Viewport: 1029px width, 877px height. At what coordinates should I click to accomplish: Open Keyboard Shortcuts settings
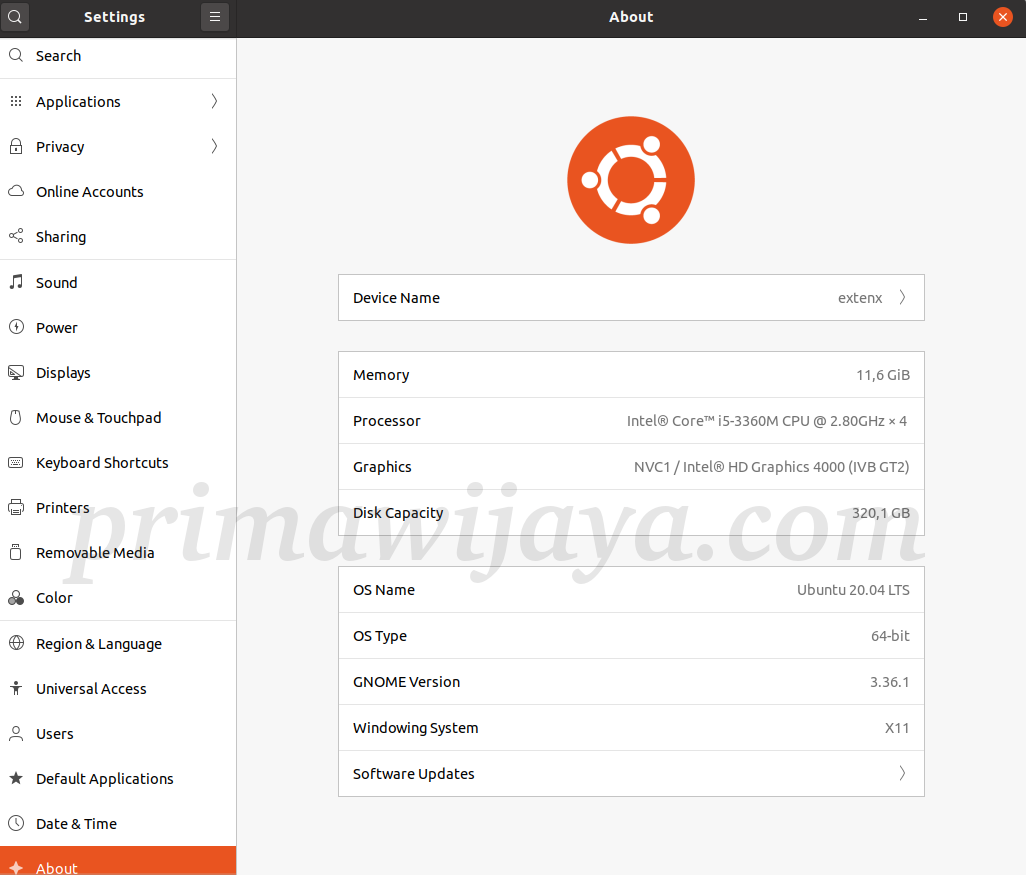(99, 462)
